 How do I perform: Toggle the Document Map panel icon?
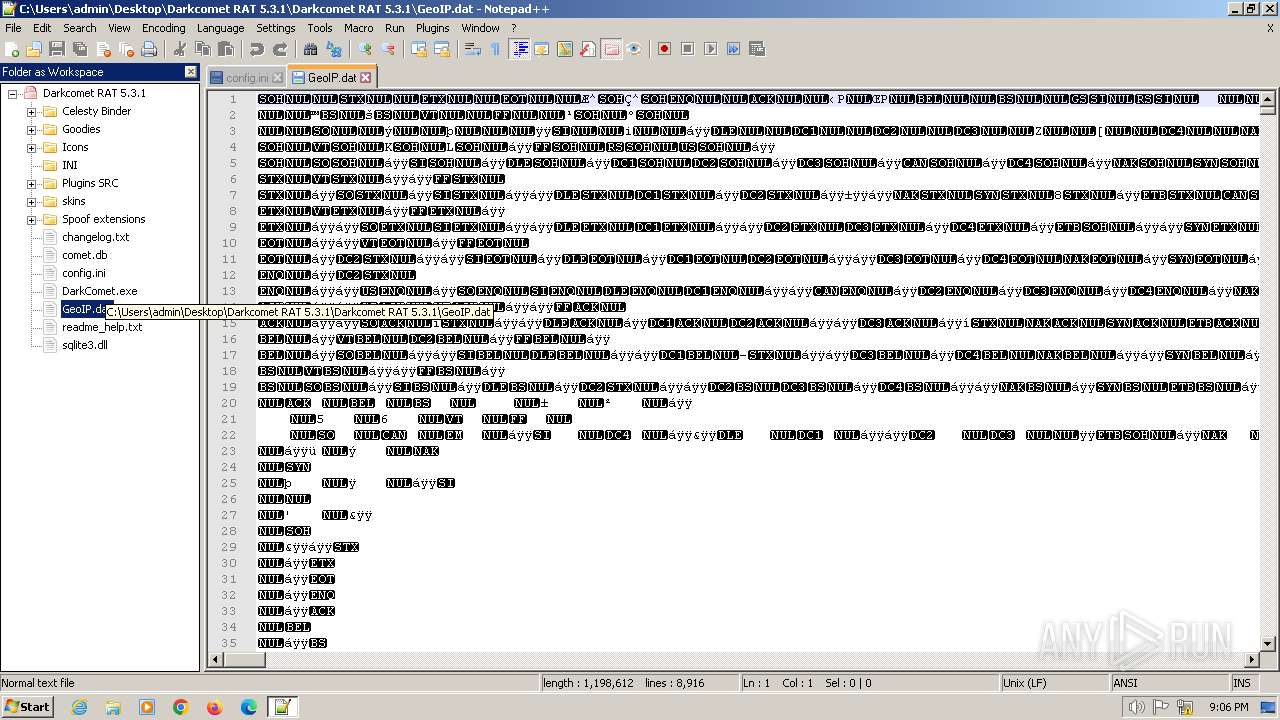click(564, 49)
